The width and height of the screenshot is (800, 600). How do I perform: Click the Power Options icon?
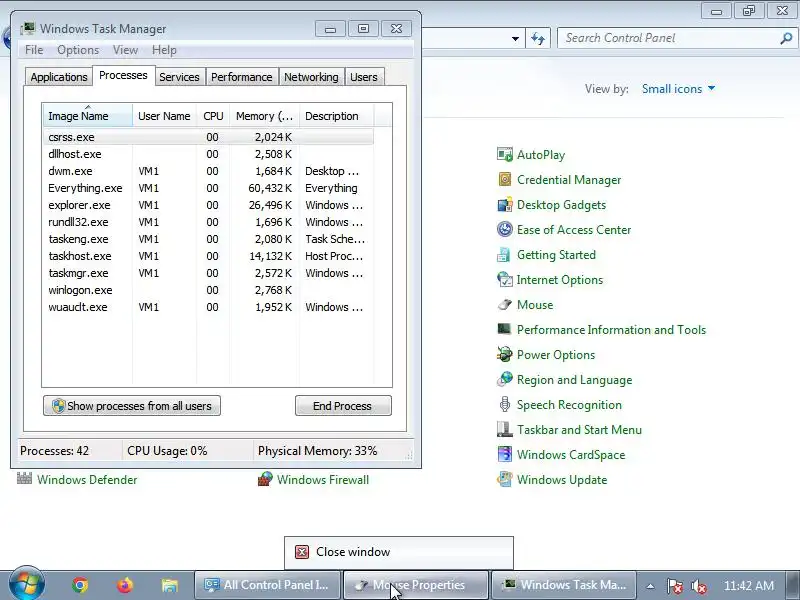505,355
